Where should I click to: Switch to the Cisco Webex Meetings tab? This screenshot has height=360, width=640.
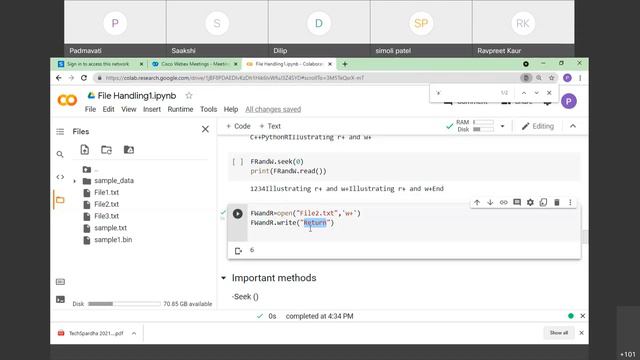194,64
